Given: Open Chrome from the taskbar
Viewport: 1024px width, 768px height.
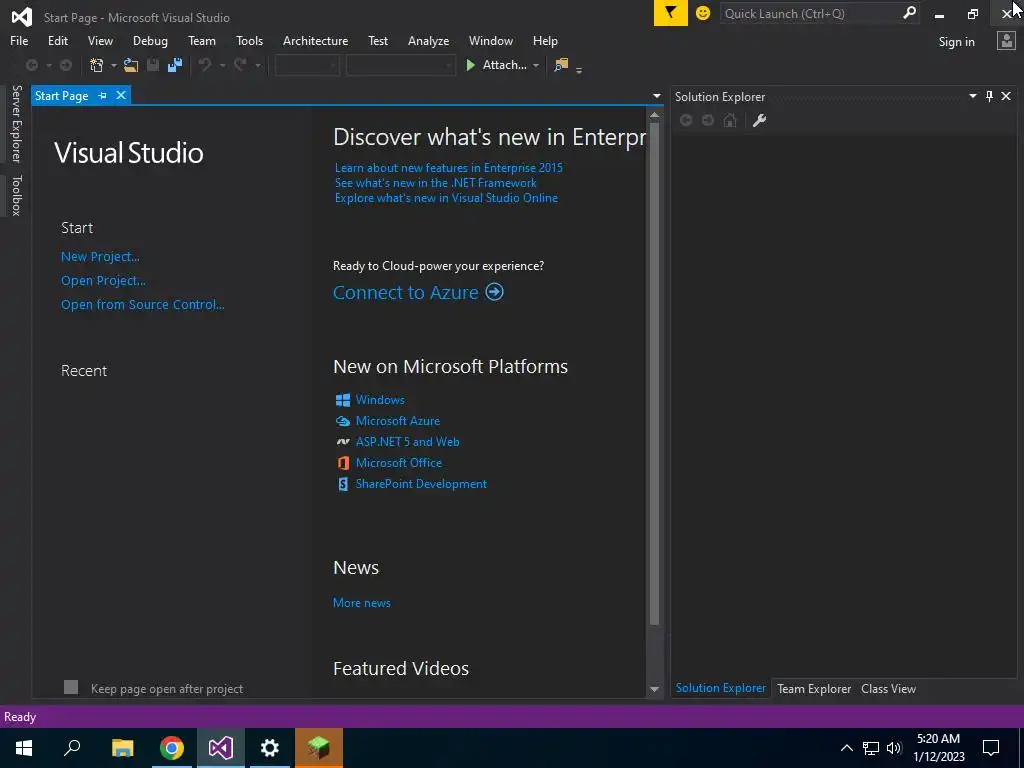Looking at the screenshot, I should pyautogui.click(x=172, y=748).
